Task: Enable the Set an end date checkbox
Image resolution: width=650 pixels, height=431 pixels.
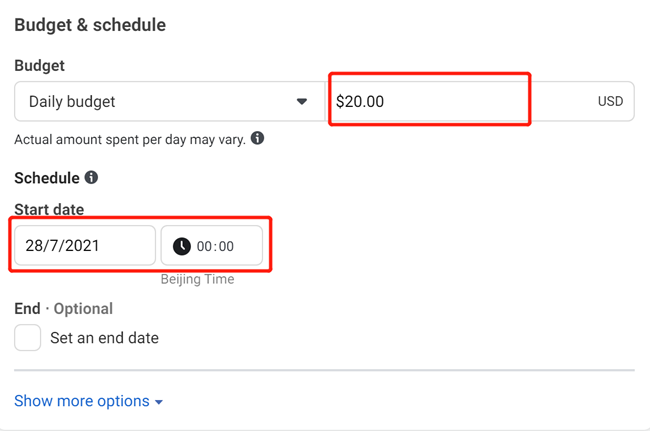Action: (x=28, y=337)
